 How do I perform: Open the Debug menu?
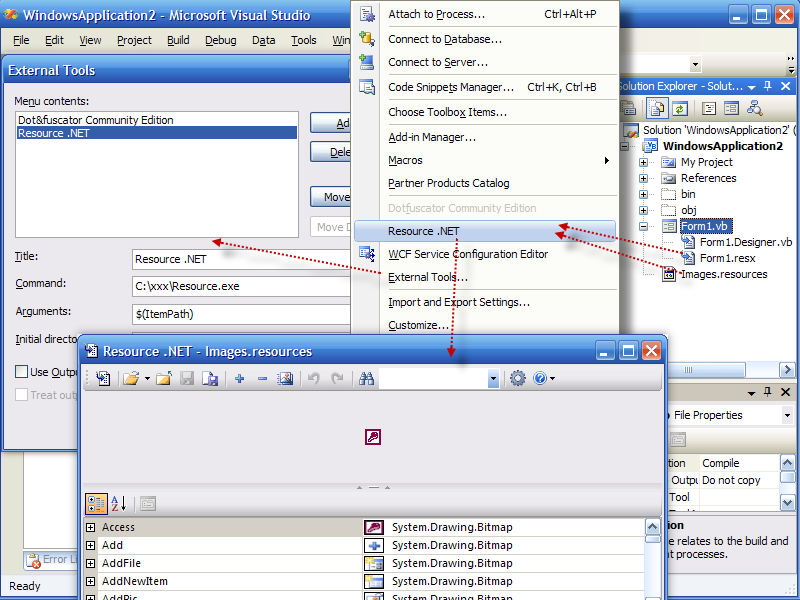point(220,40)
